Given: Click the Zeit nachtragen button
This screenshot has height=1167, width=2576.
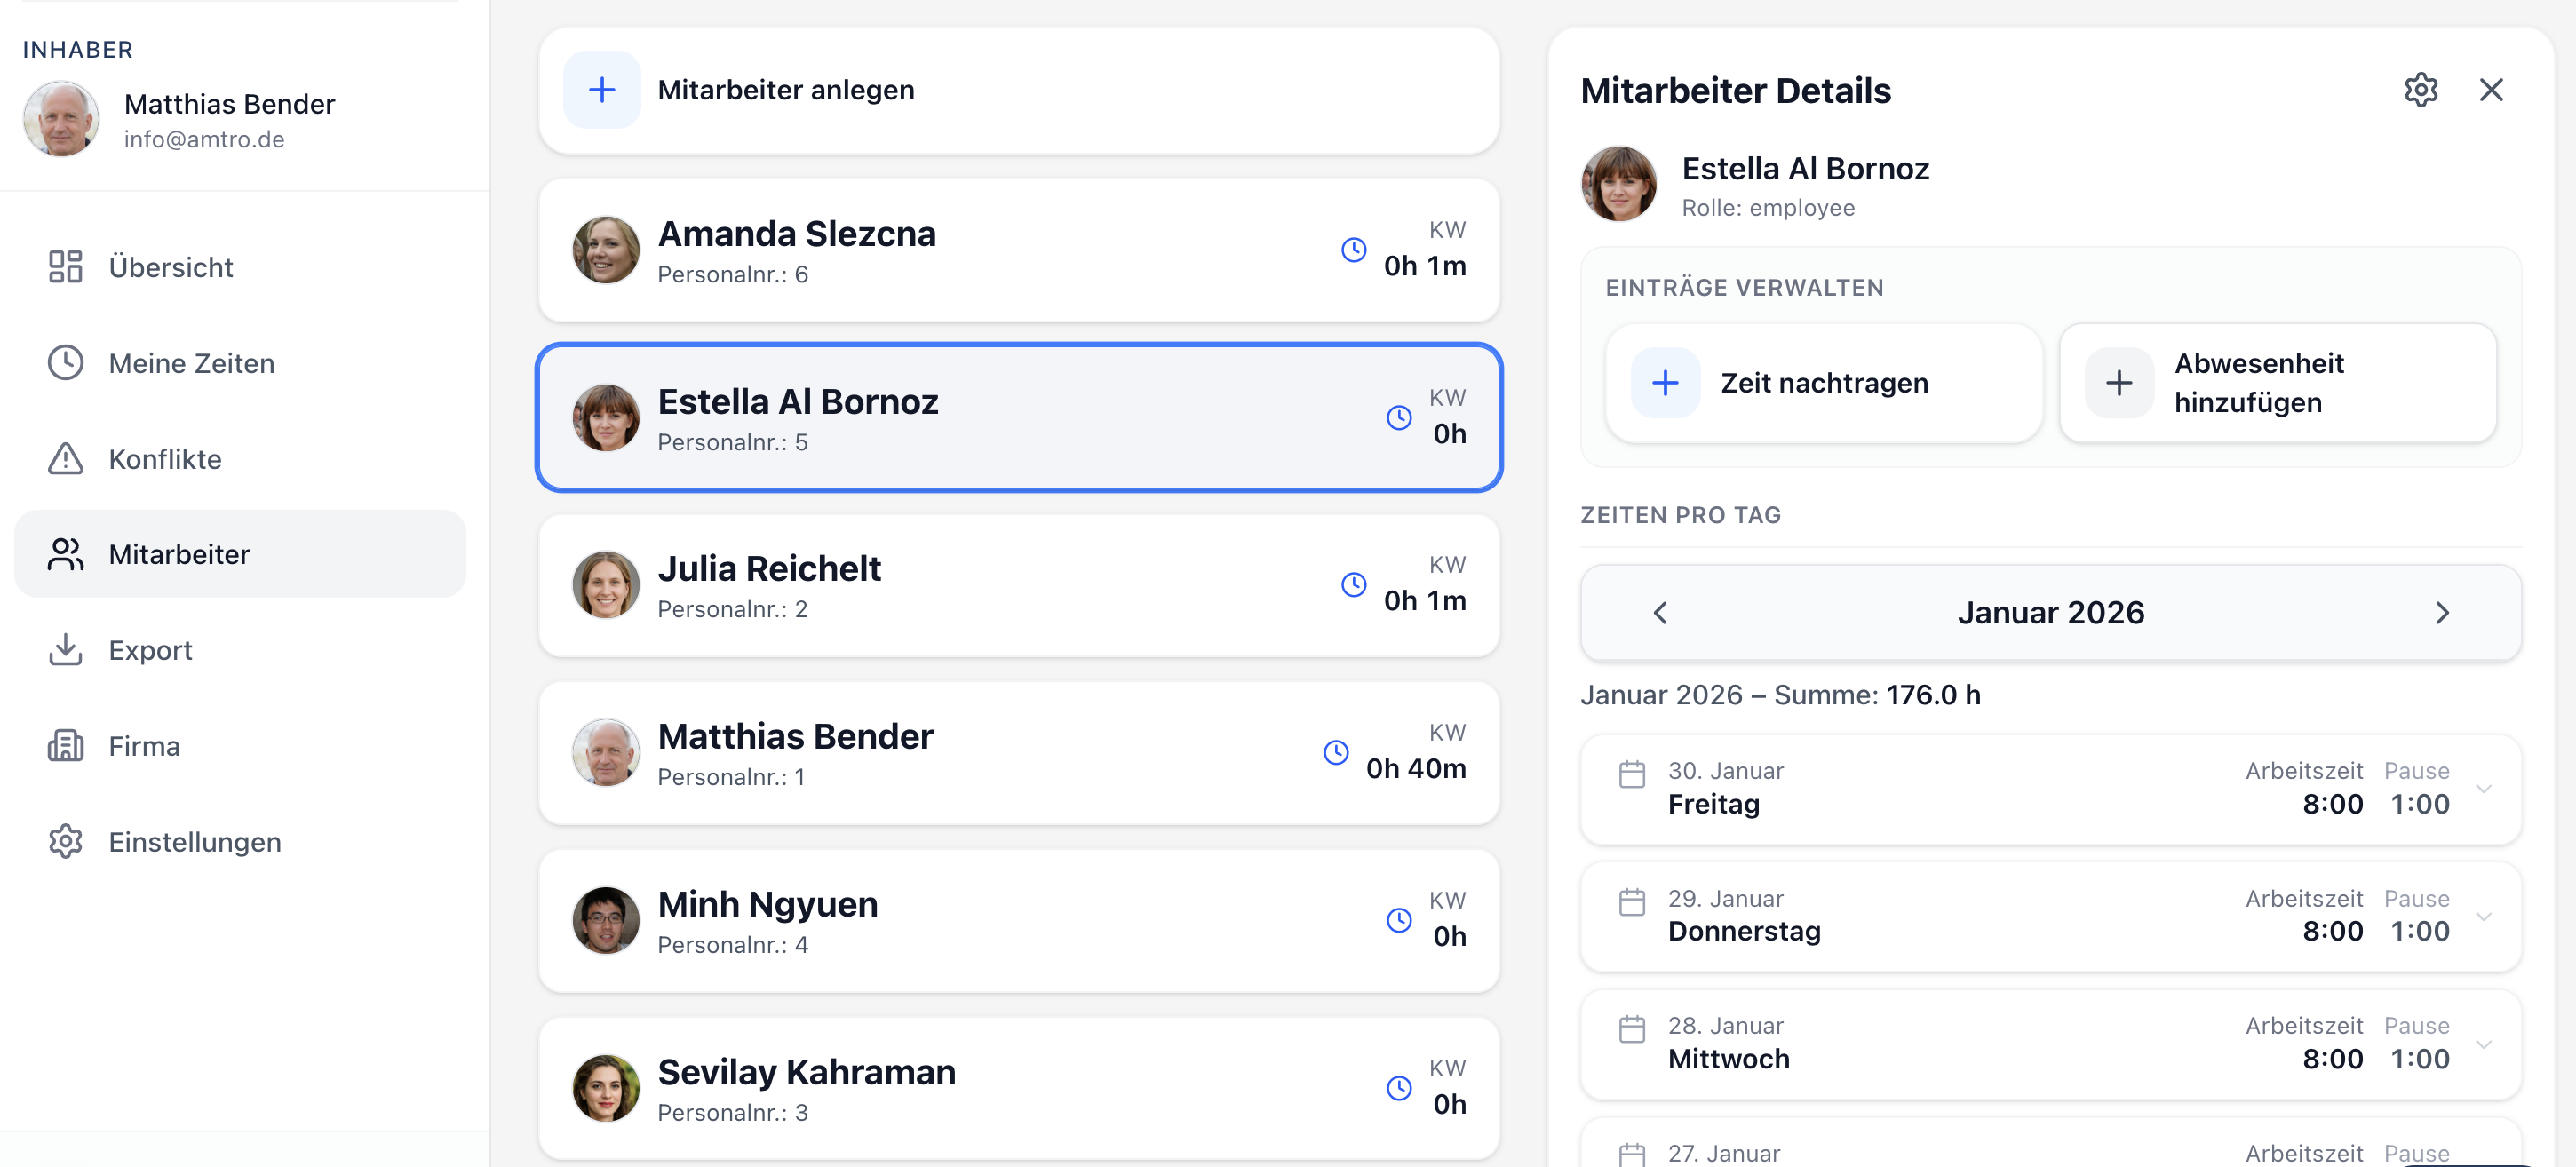Looking at the screenshot, I should pyautogui.click(x=1824, y=383).
